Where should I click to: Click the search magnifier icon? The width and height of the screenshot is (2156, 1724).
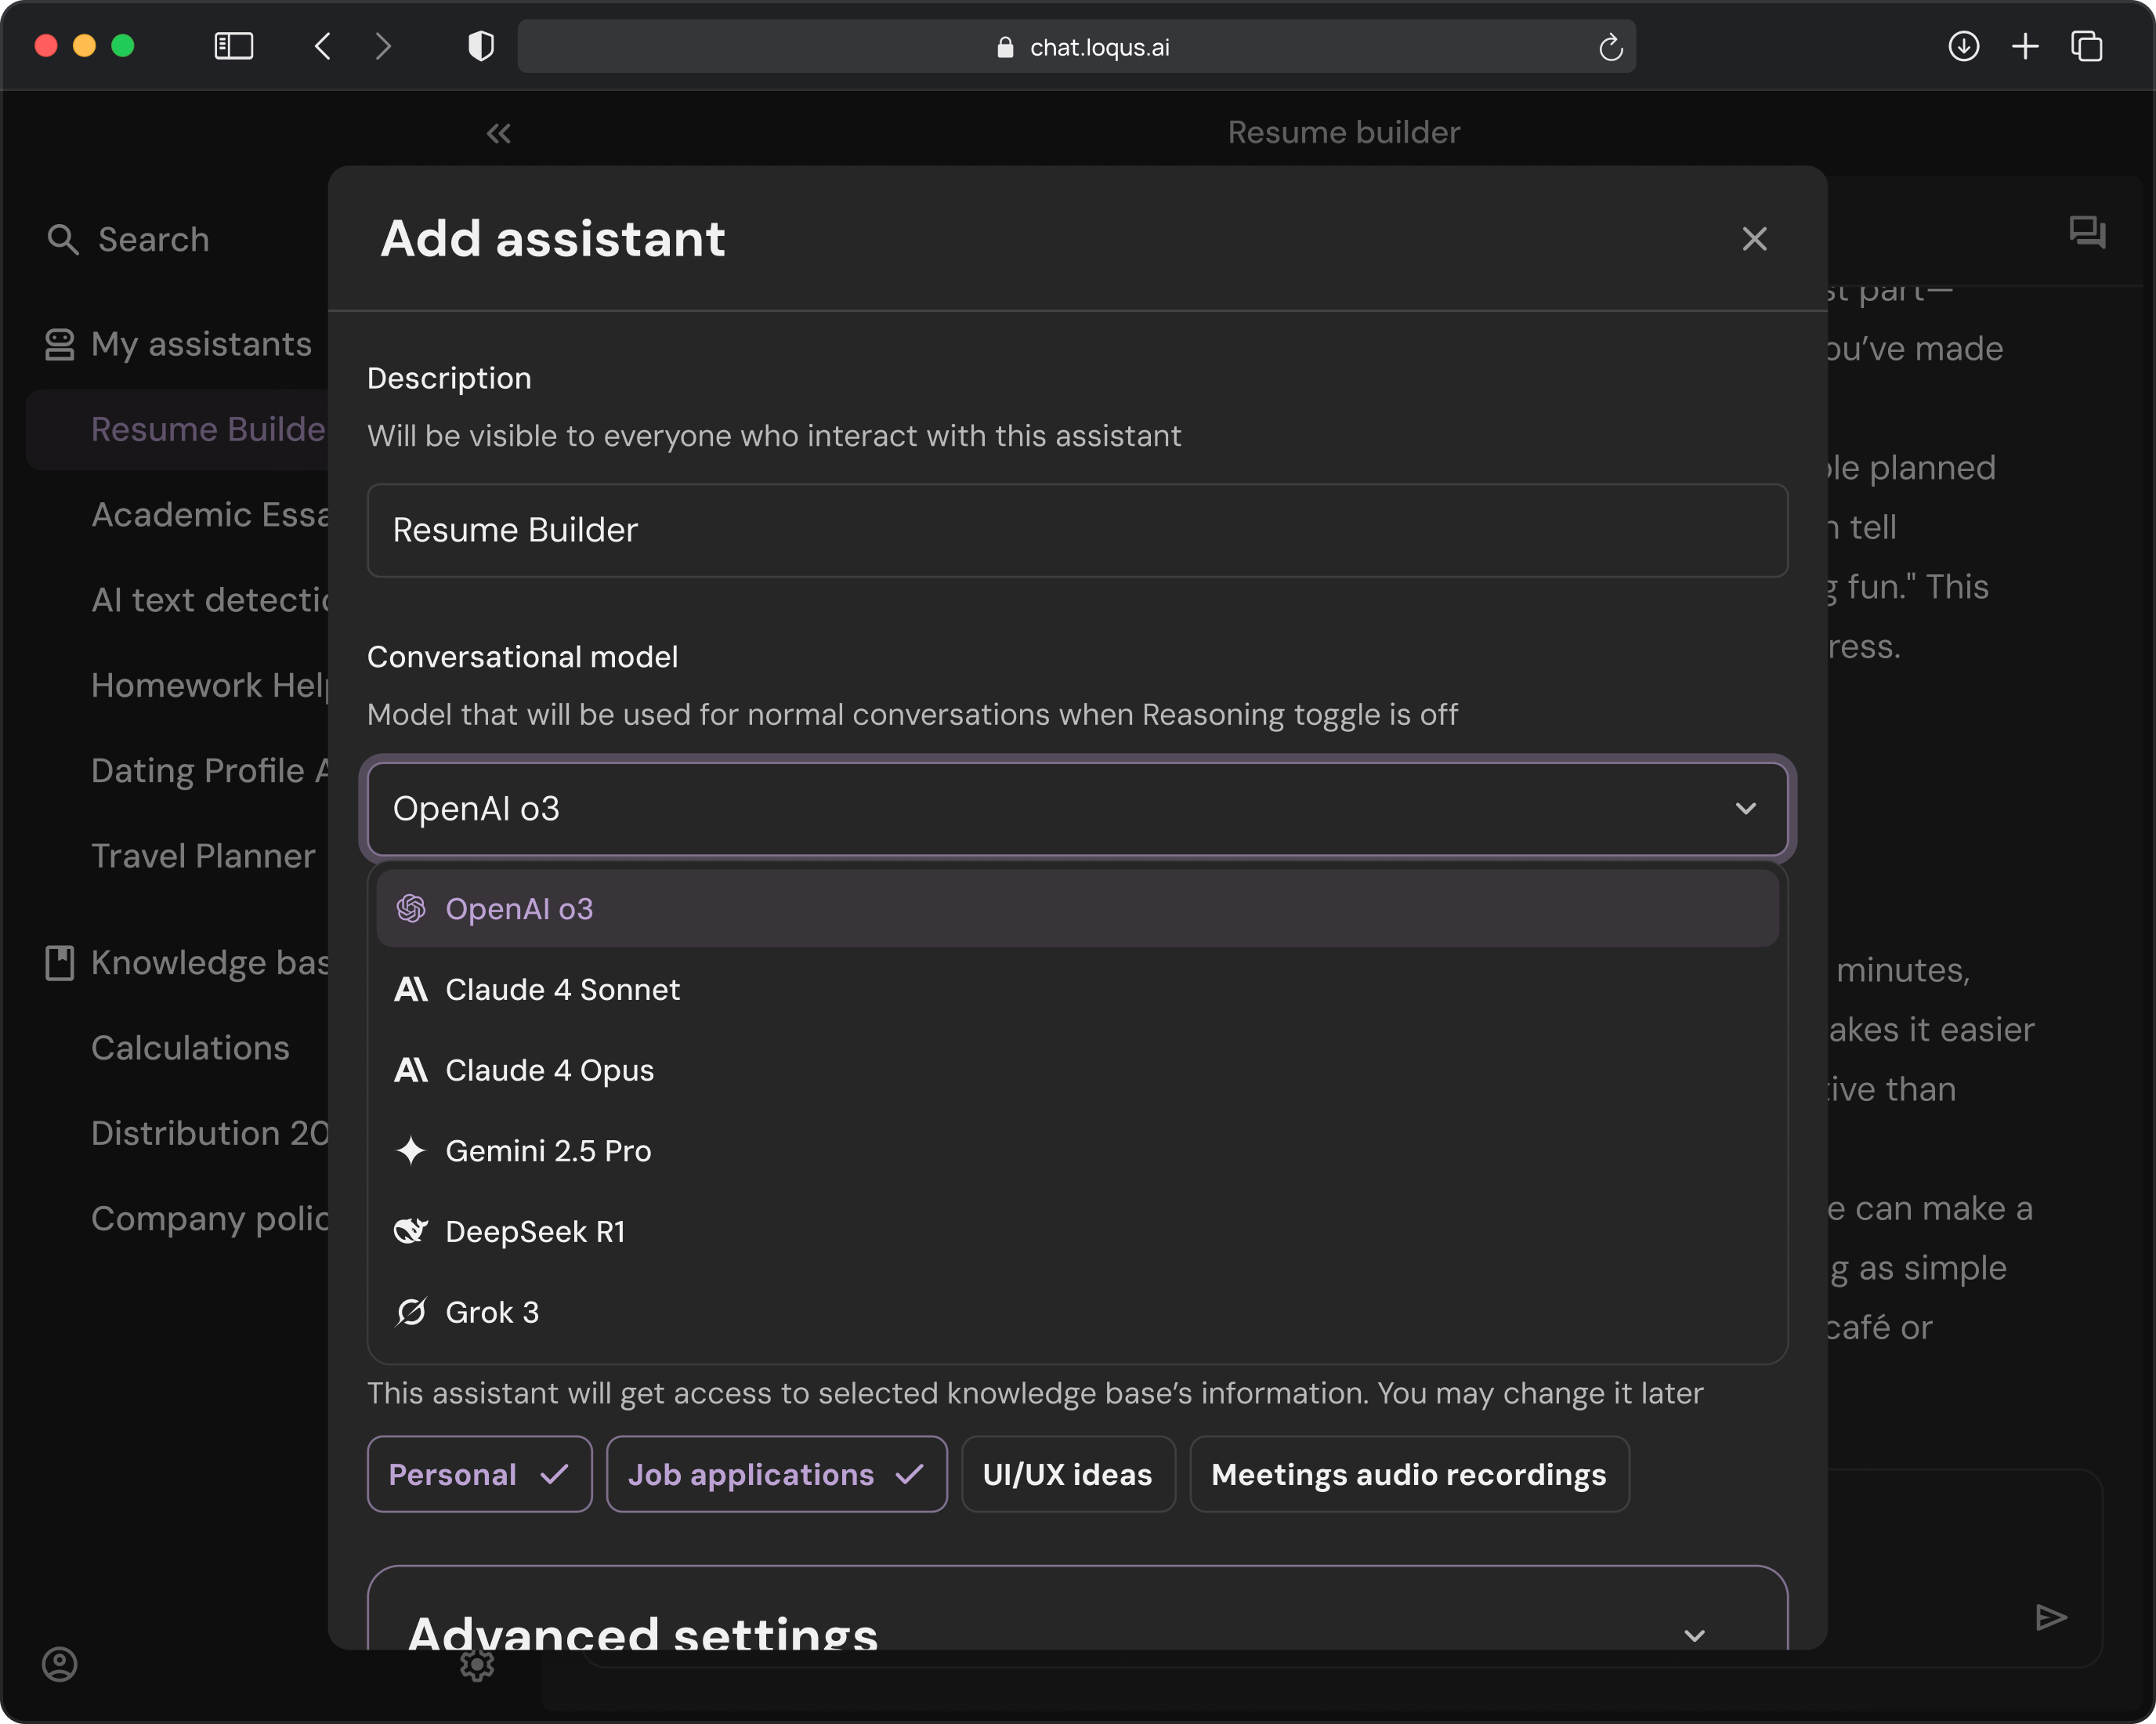tap(63, 239)
